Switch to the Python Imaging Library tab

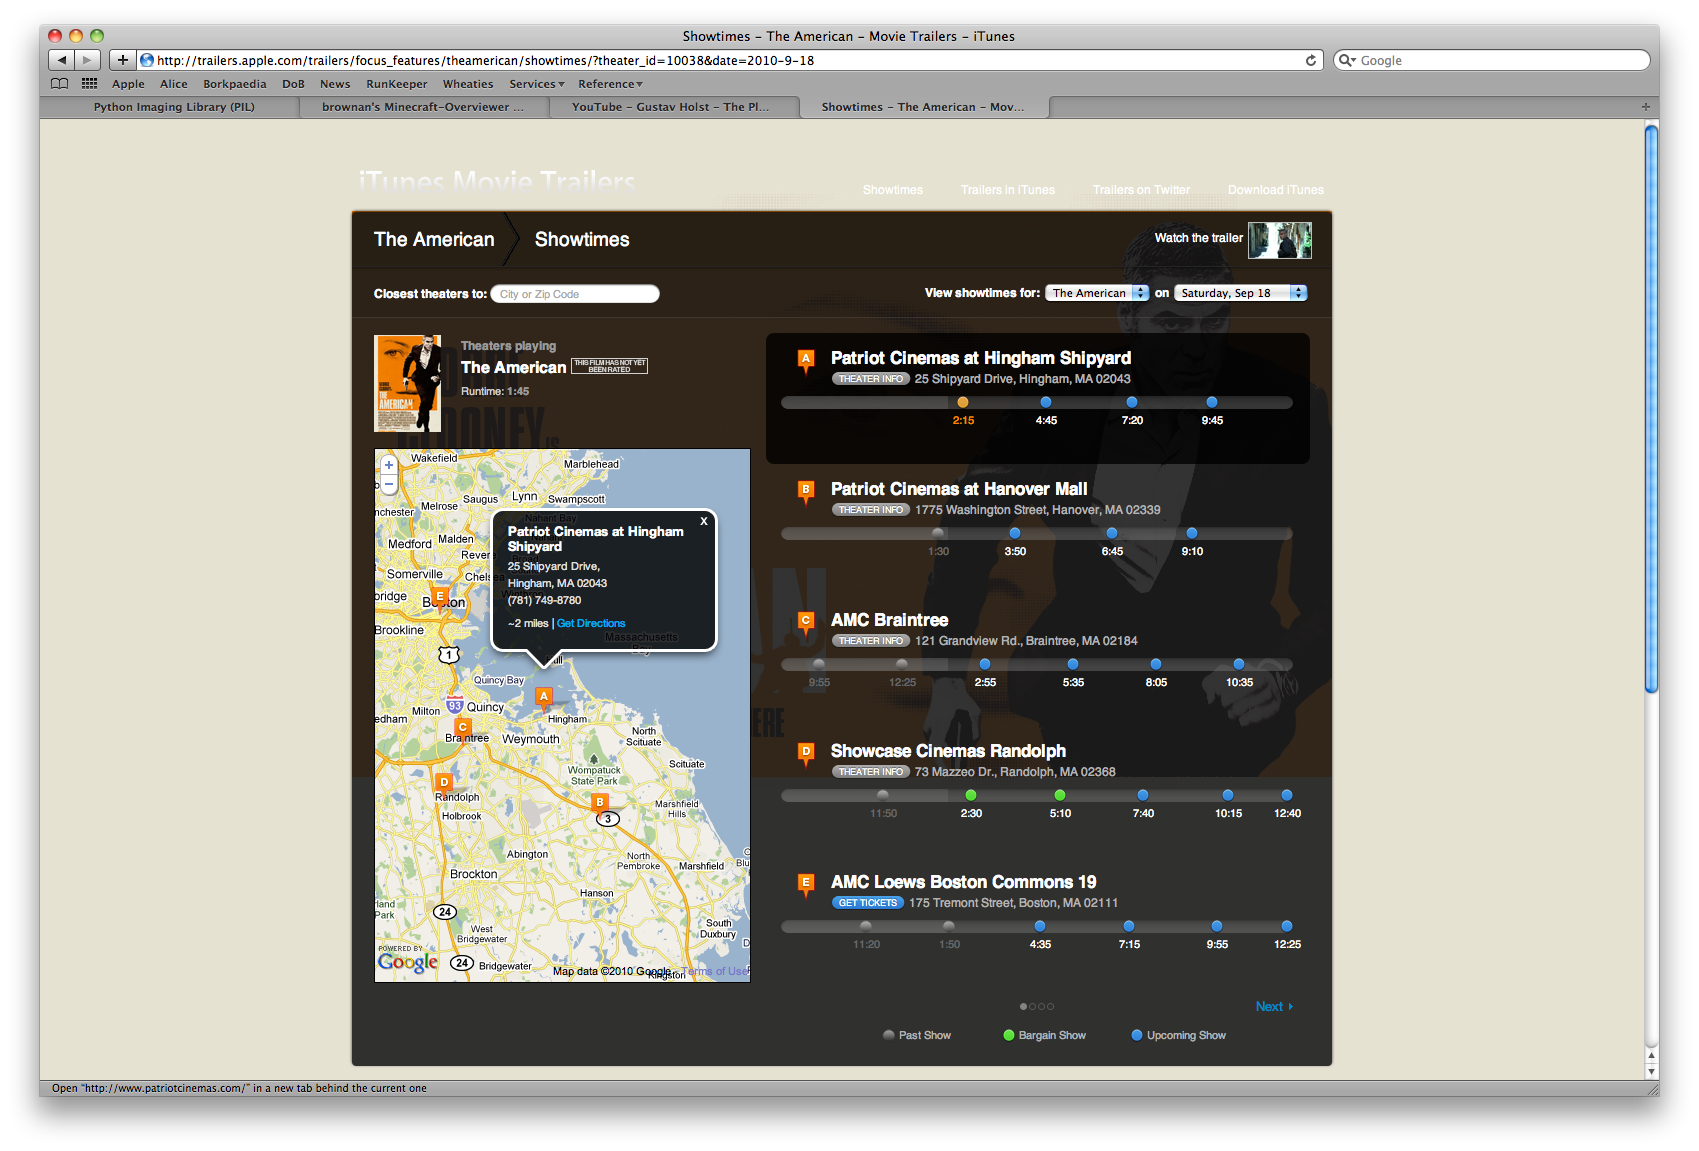click(174, 107)
